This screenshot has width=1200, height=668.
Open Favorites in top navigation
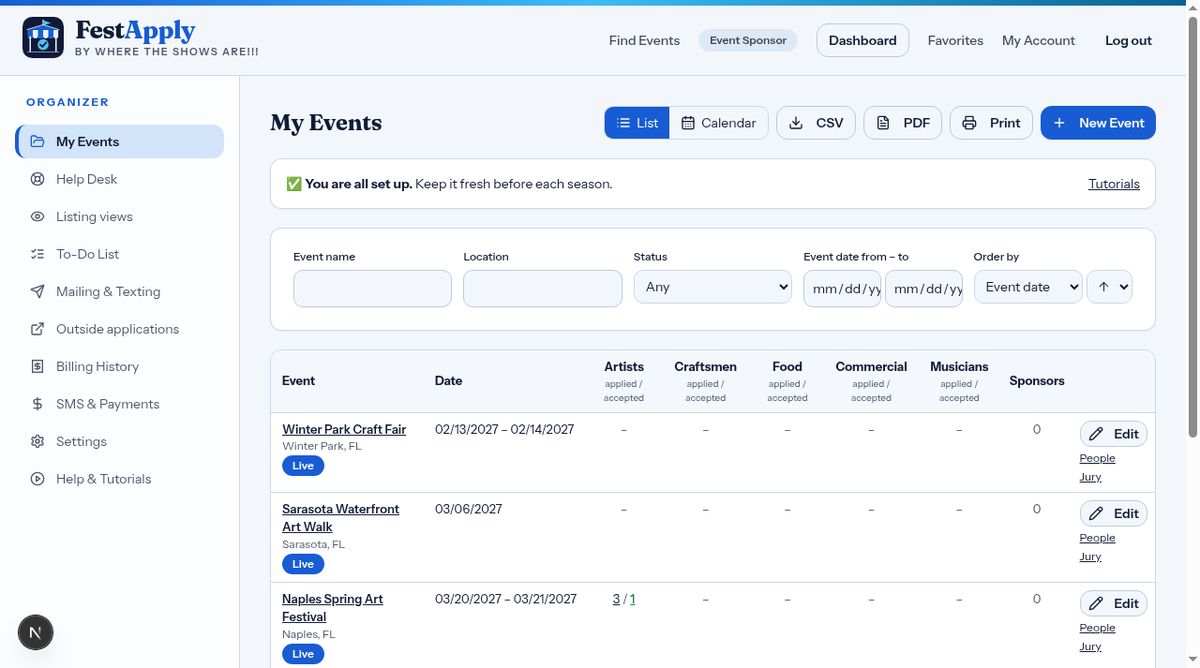pyautogui.click(x=955, y=40)
